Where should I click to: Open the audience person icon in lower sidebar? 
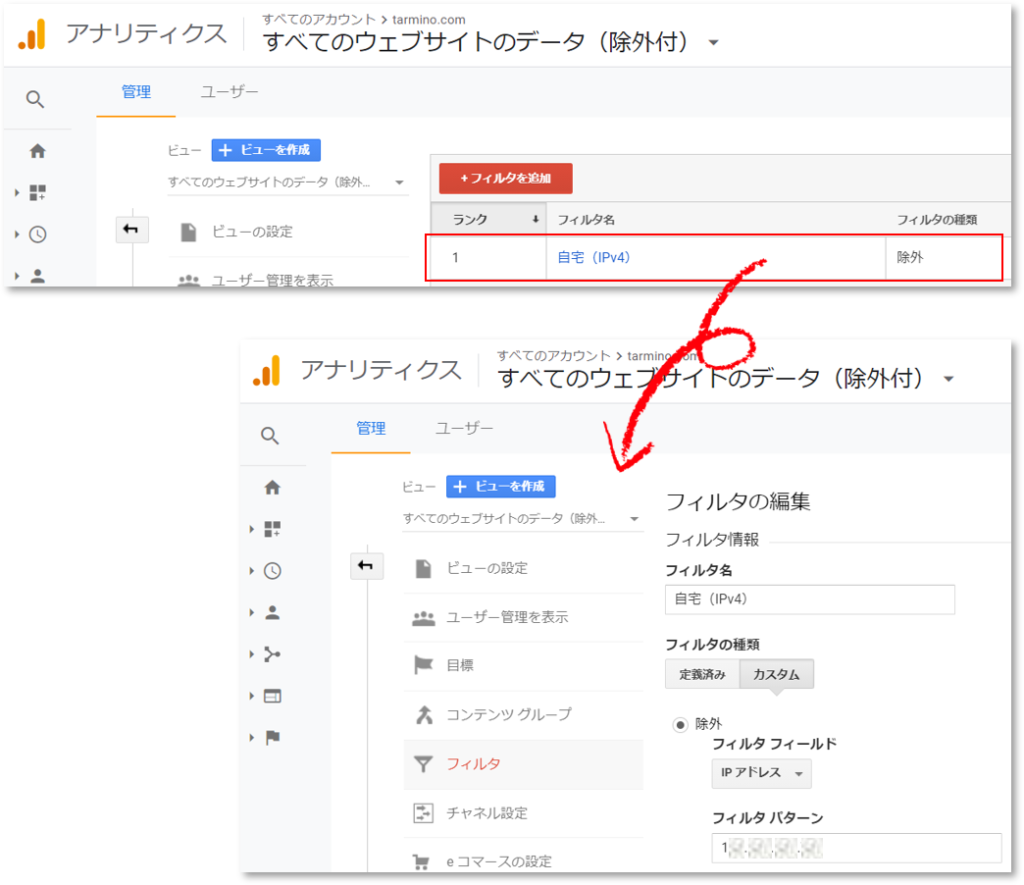[x=272, y=613]
